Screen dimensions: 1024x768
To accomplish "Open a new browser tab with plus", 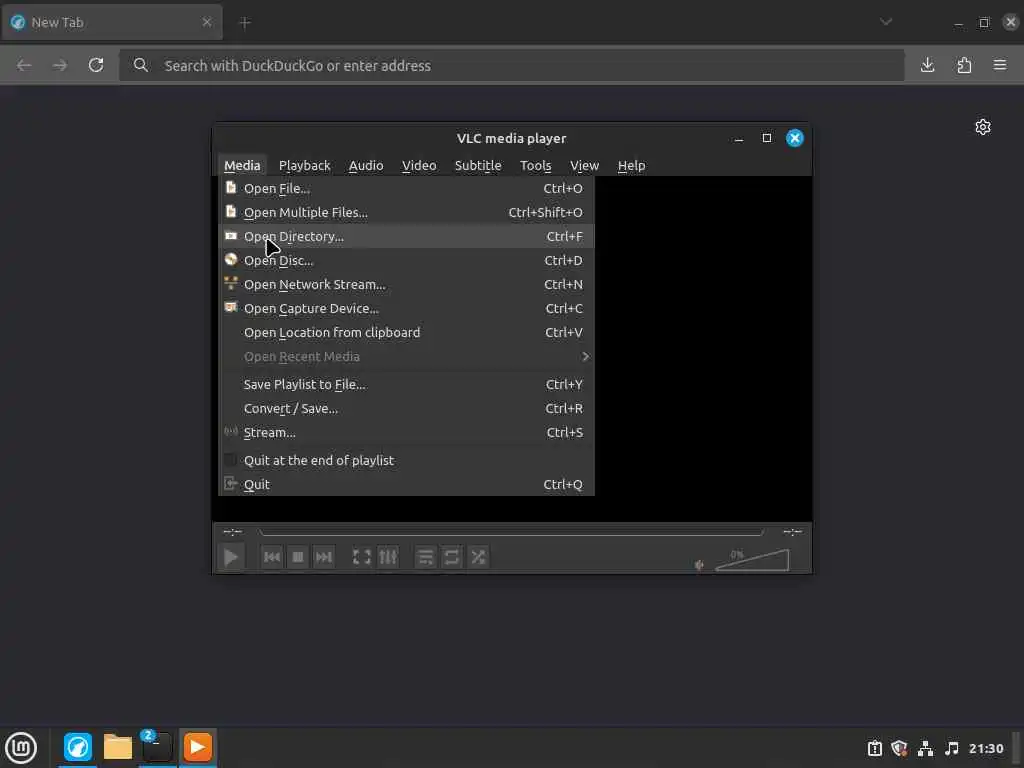I will tap(245, 23).
